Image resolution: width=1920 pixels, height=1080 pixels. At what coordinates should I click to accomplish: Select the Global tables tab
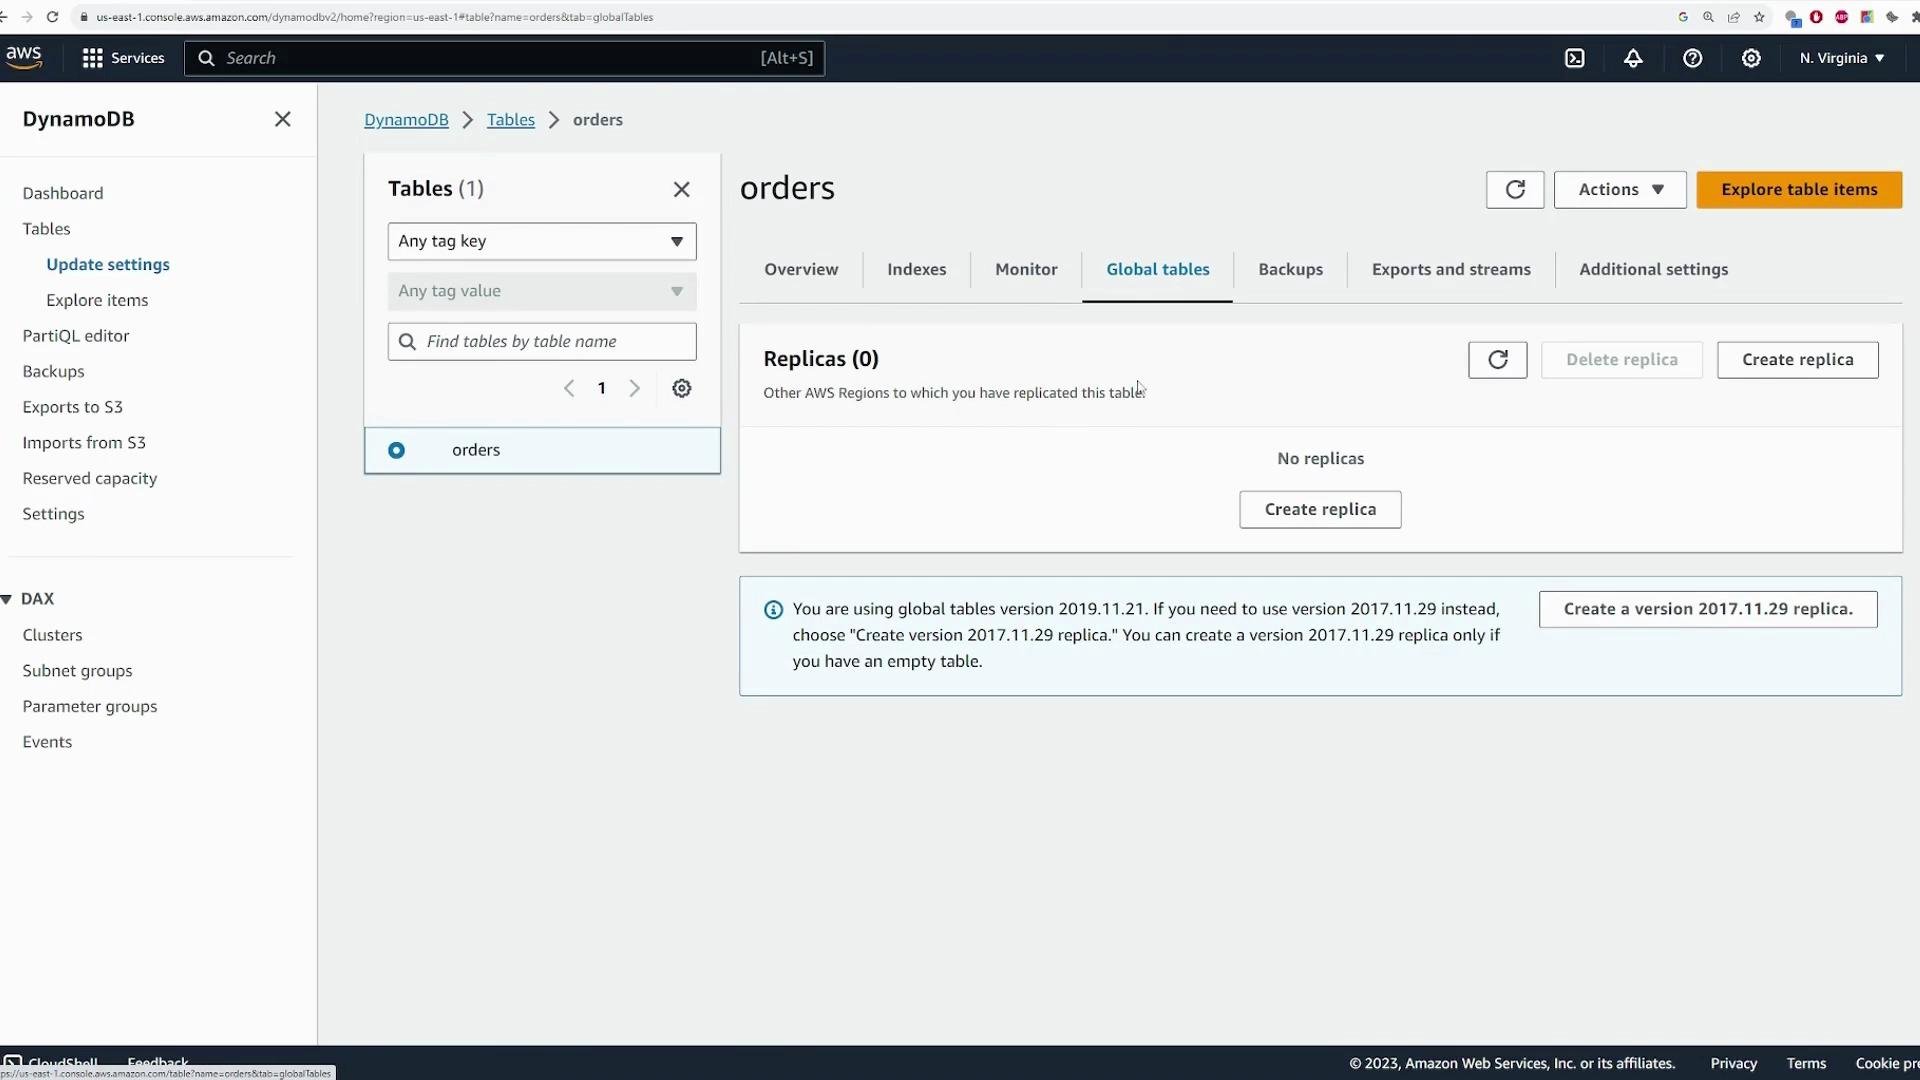click(1157, 269)
